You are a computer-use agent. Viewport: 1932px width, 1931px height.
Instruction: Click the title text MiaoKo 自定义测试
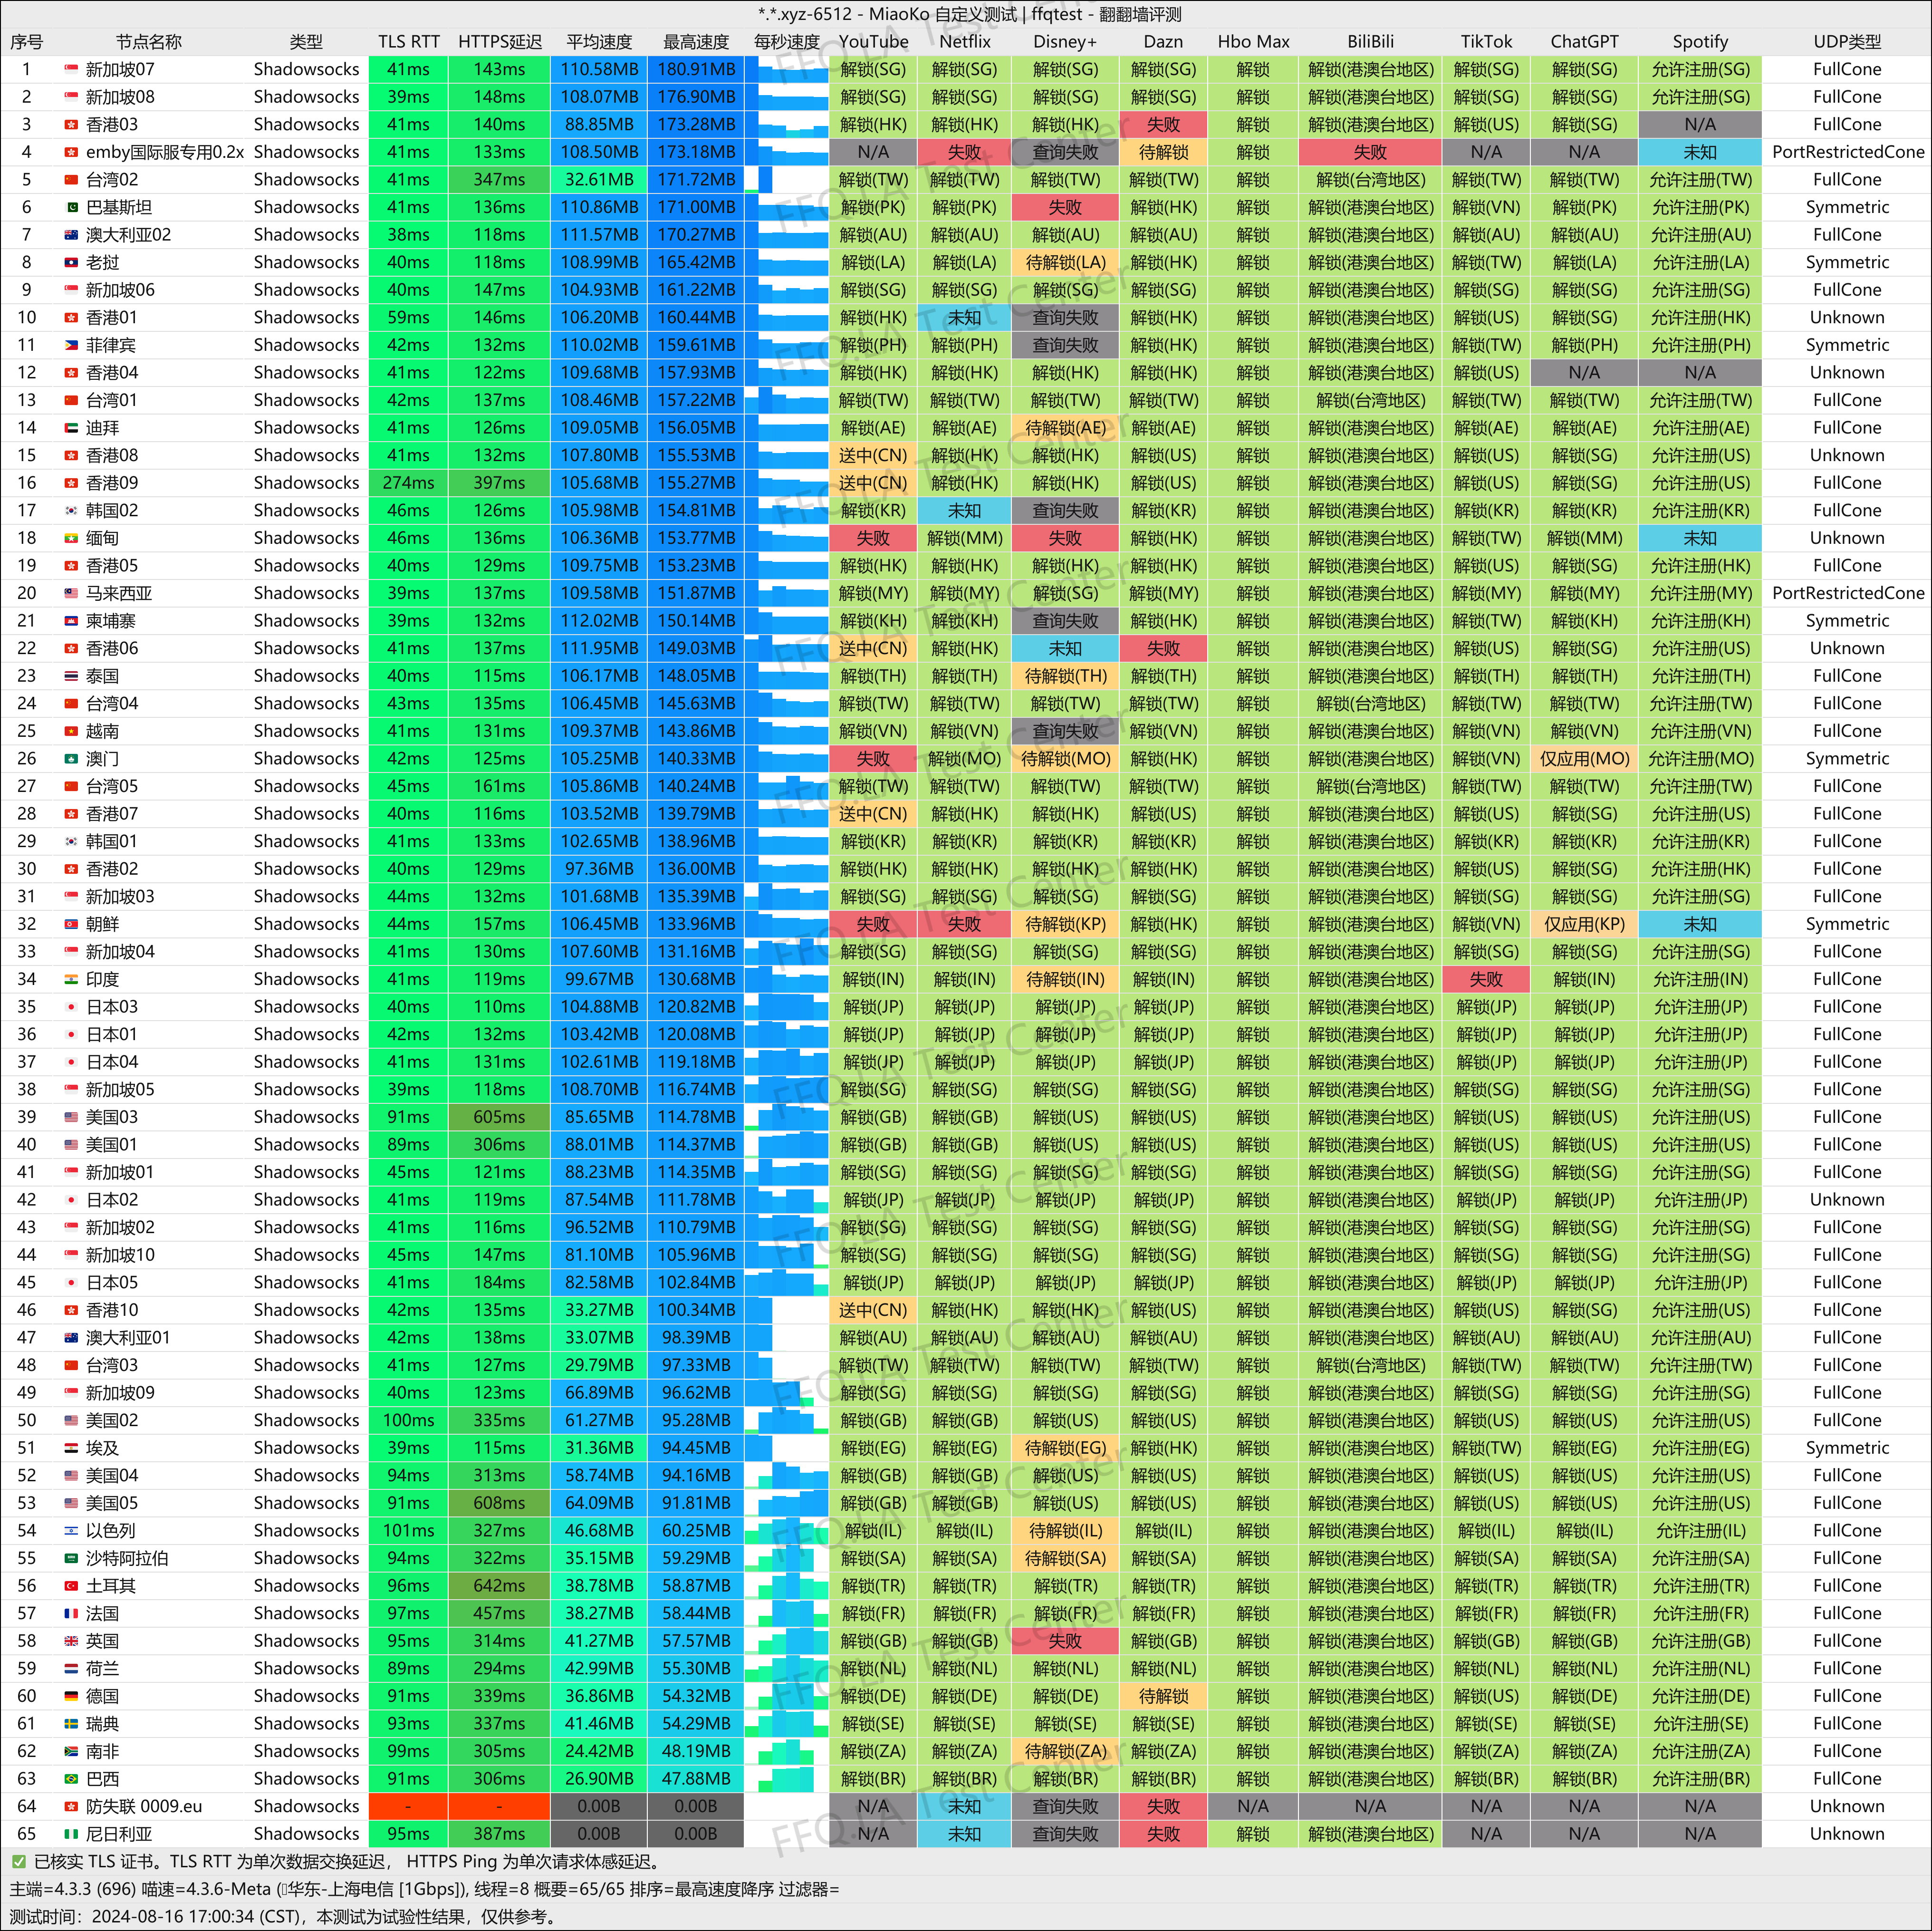tap(943, 14)
